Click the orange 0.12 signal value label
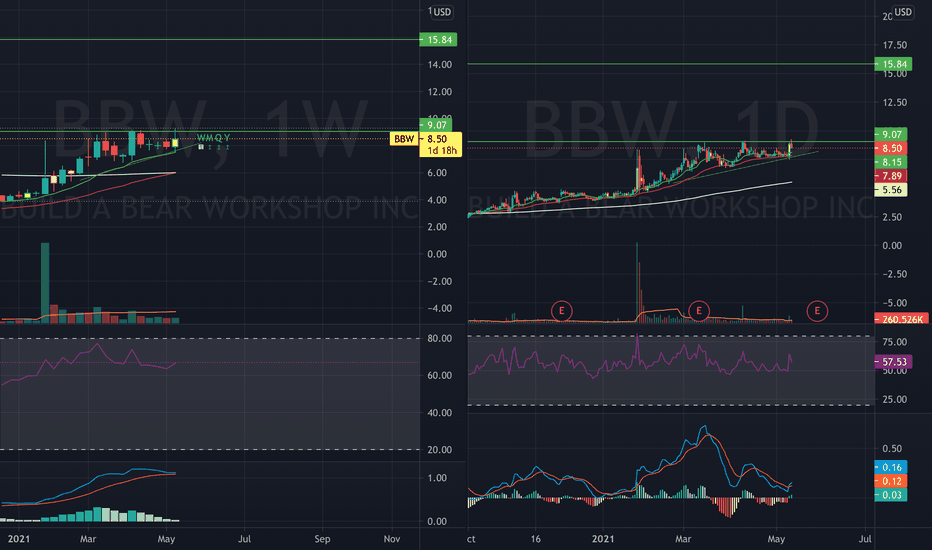932x550 pixels. 891,481
